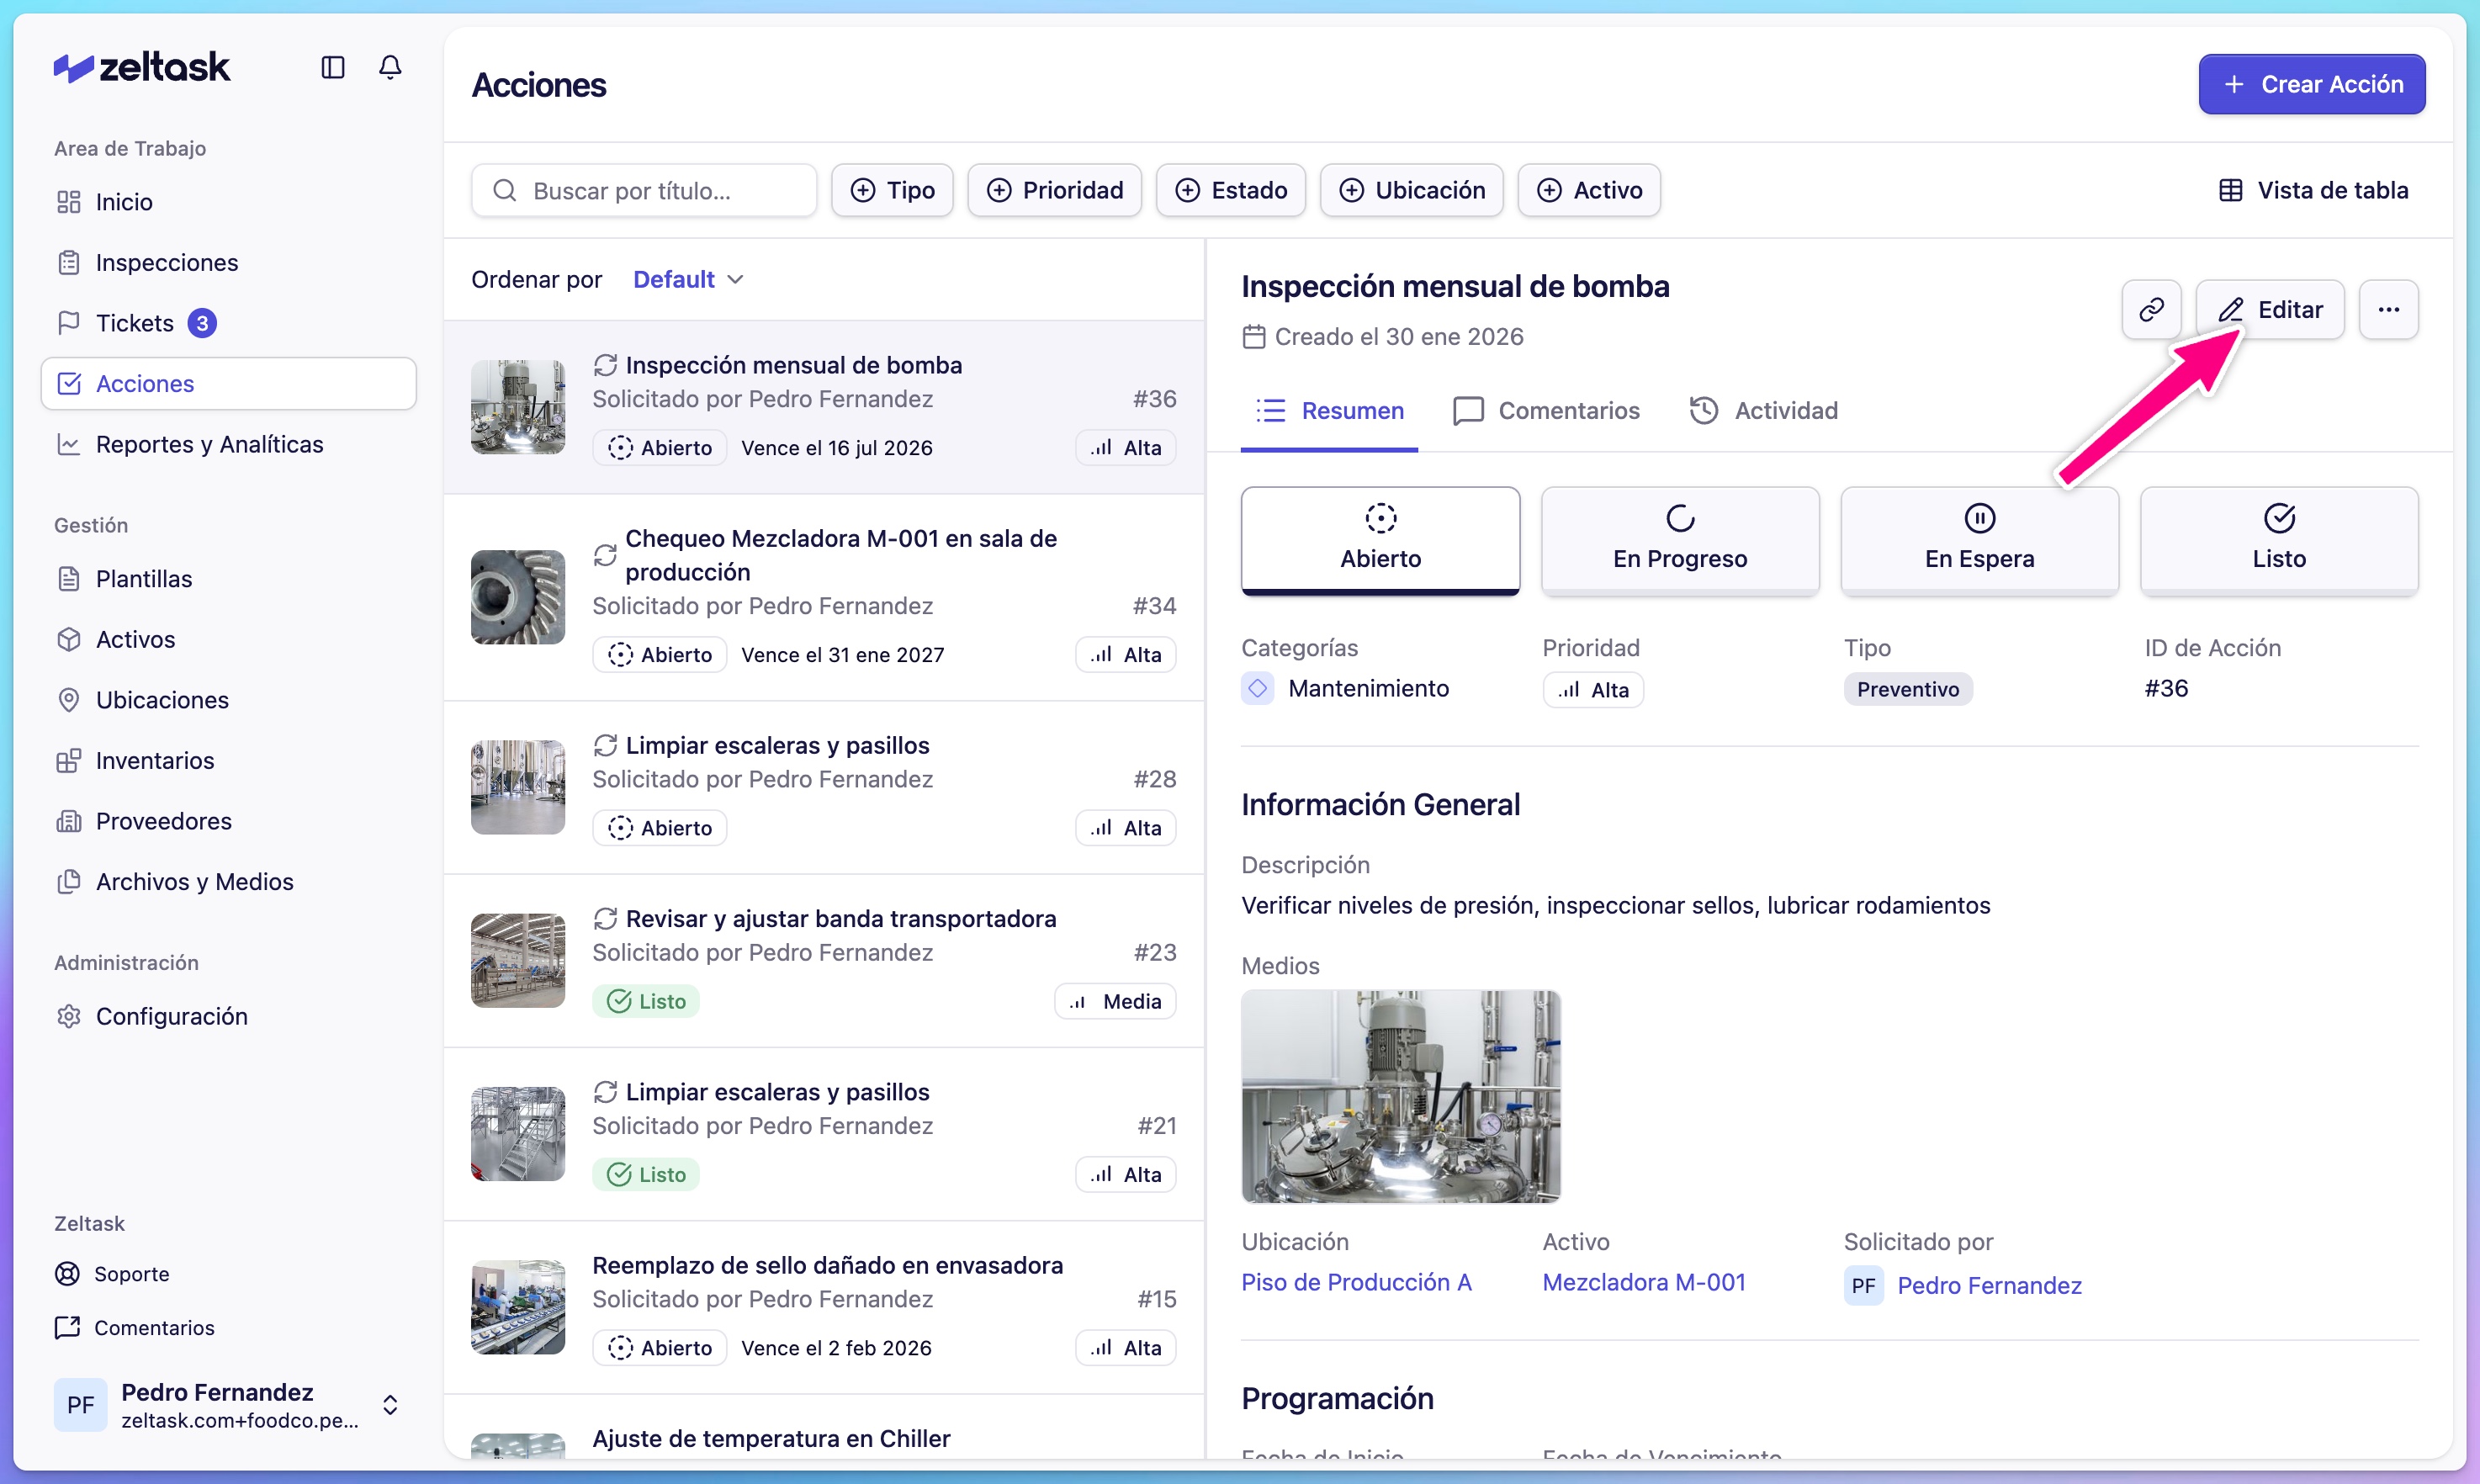The image size is (2480, 1484).
Task: Click the Plantillas document icon
Action: (x=69, y=579)
